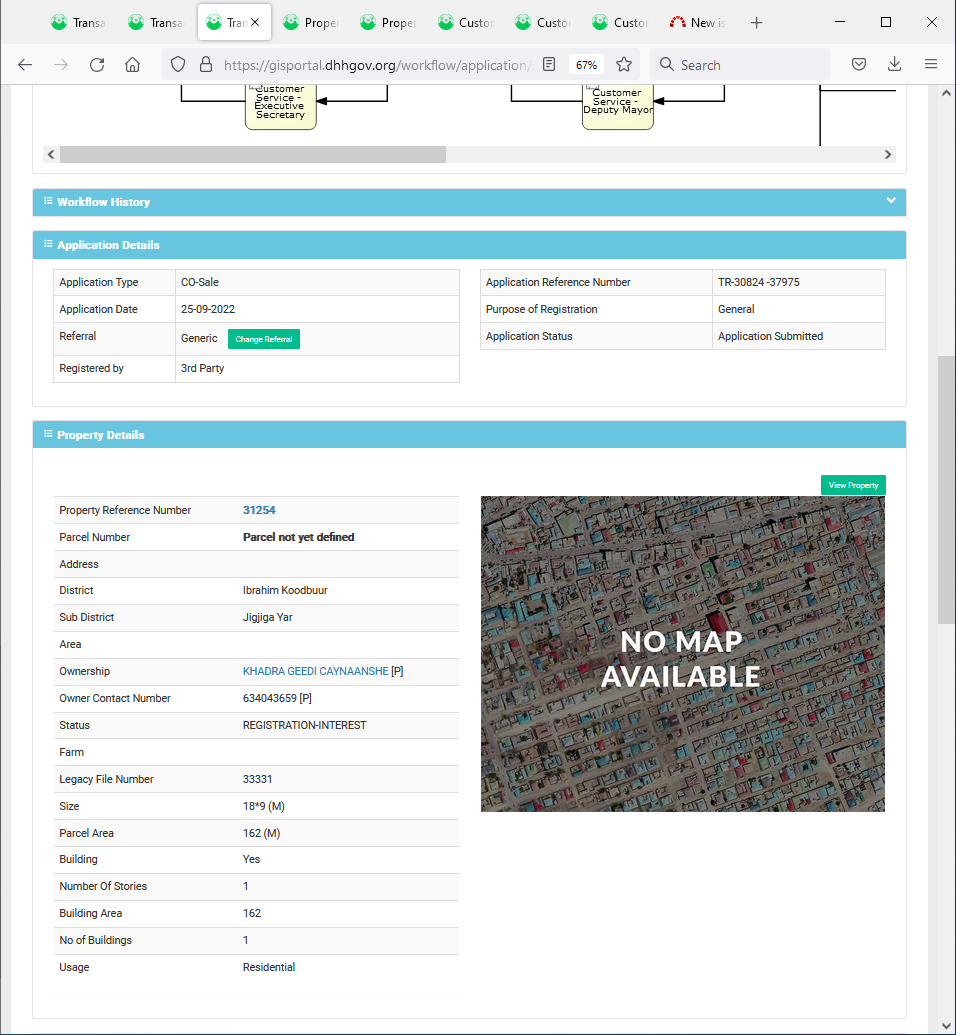Select the size value 18*9 (M)
Viewport: 956px width, 1035px height.
tap(263, 807)
